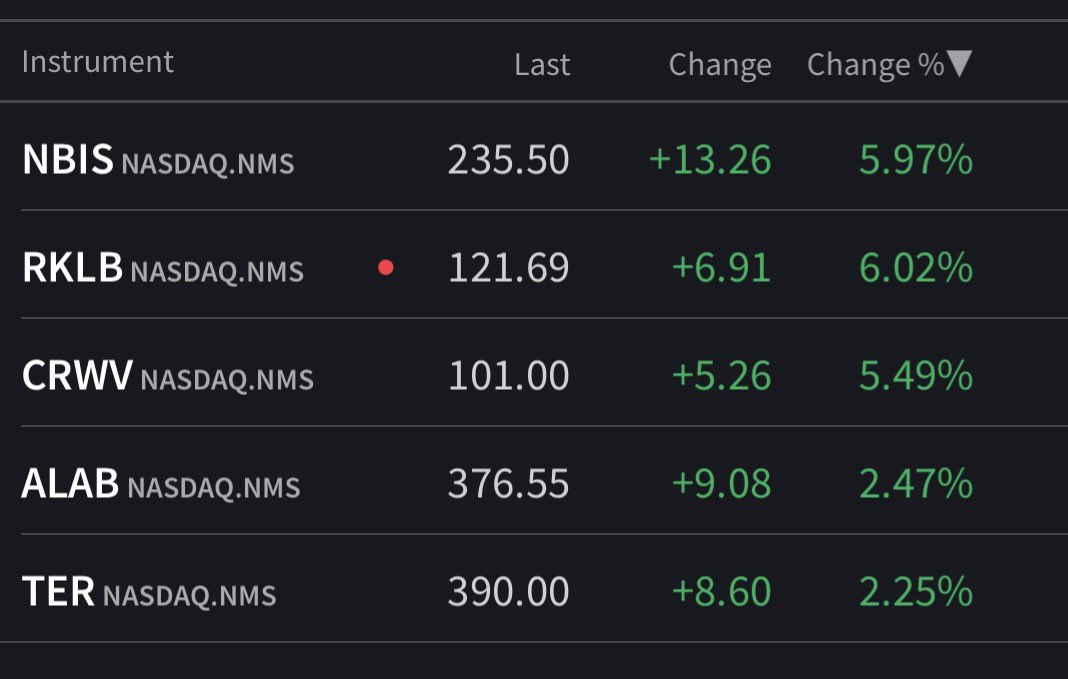Select CRWV last price 101.00
The image size is (1068, 679).
coord(509,376)
